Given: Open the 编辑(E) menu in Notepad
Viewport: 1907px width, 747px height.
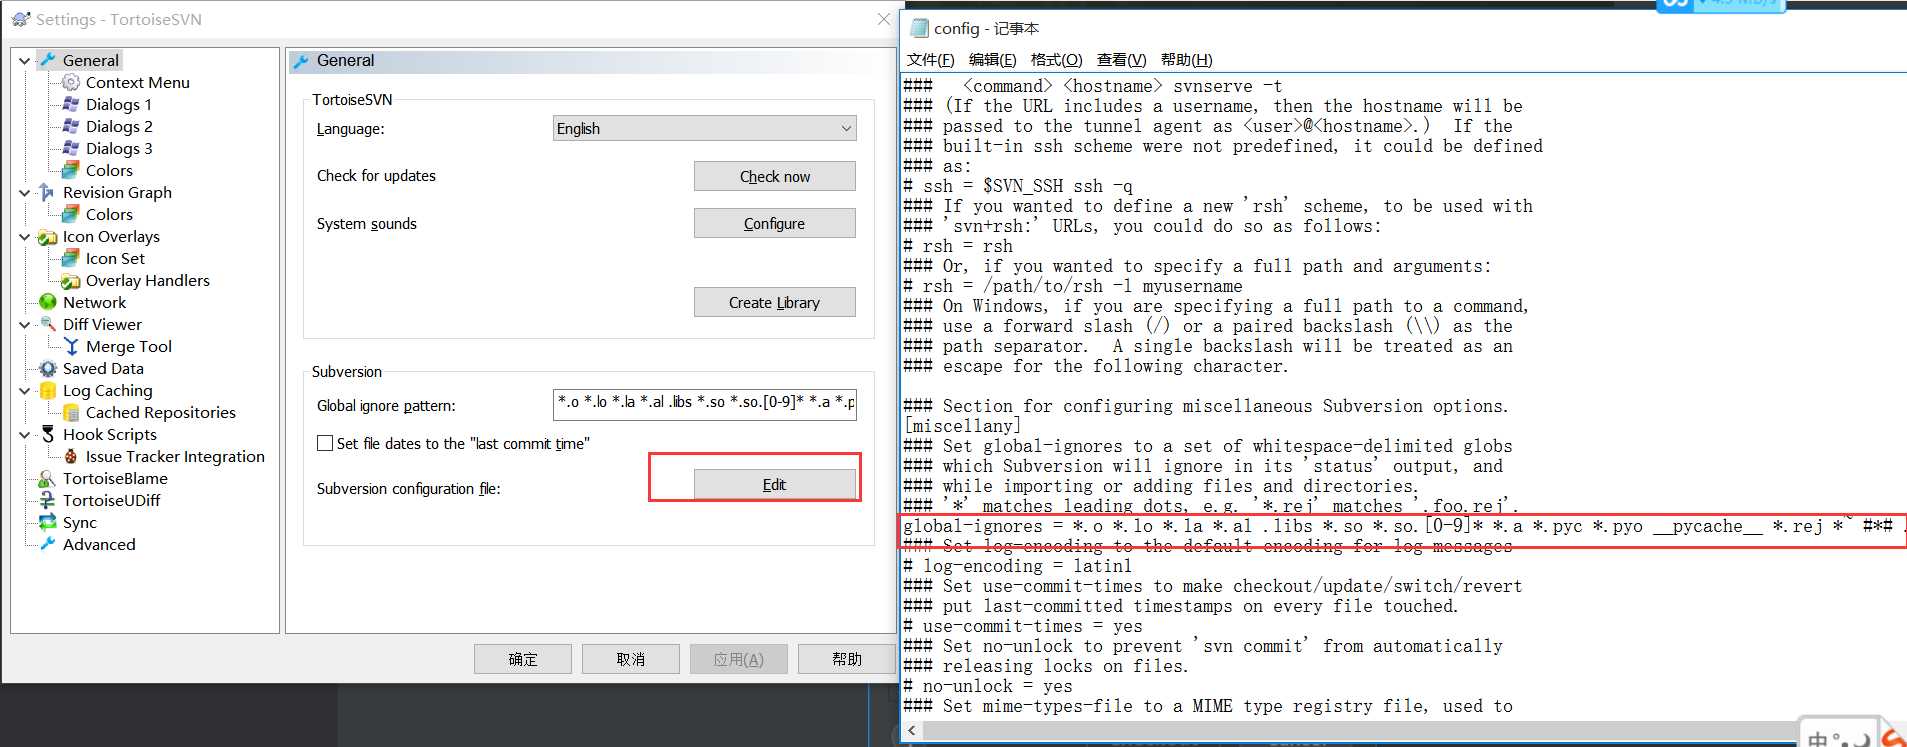Looking at the screenshot, I should pyautogui.click(x=992, y=60).
